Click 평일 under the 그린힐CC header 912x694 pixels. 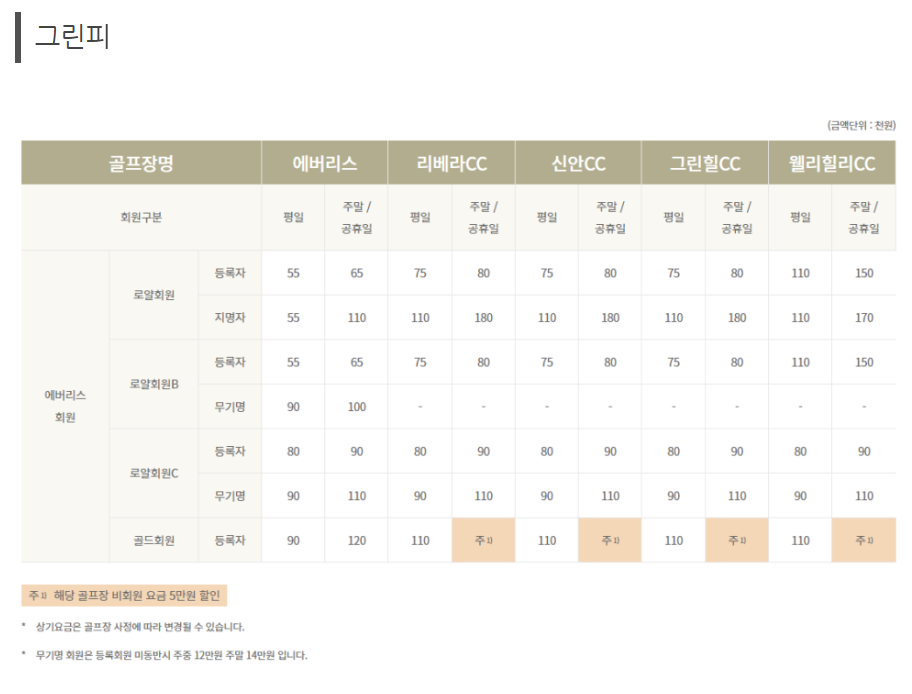tap(674, 218)
